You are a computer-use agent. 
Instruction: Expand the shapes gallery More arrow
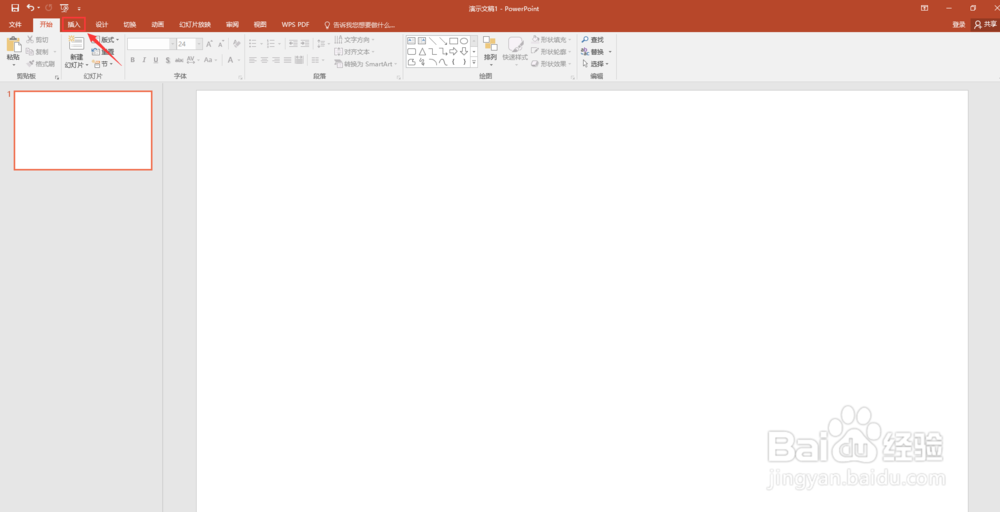click(474, 62)
